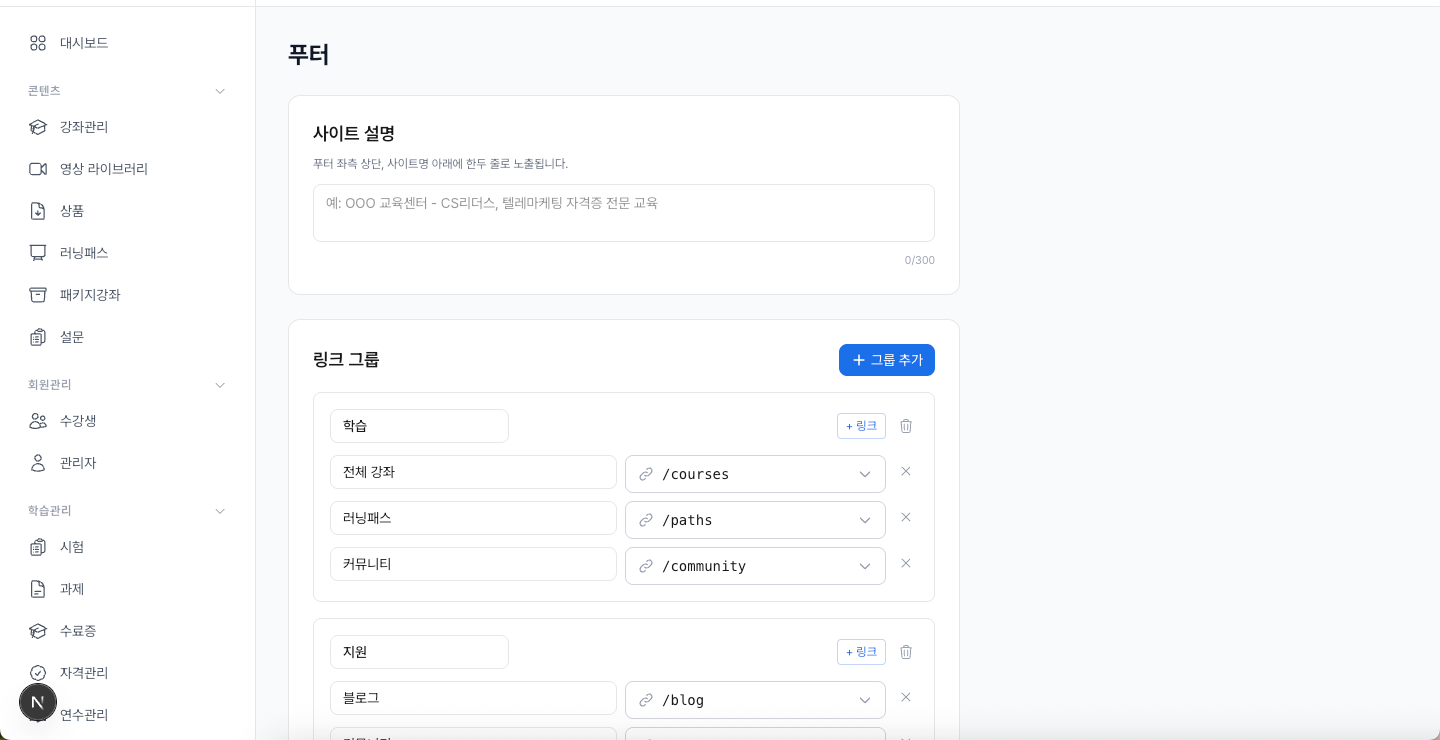Screen dimensions: 1440x740
Task: Open 수강생 in the sidebar
Action: click(x=127, y=421)
